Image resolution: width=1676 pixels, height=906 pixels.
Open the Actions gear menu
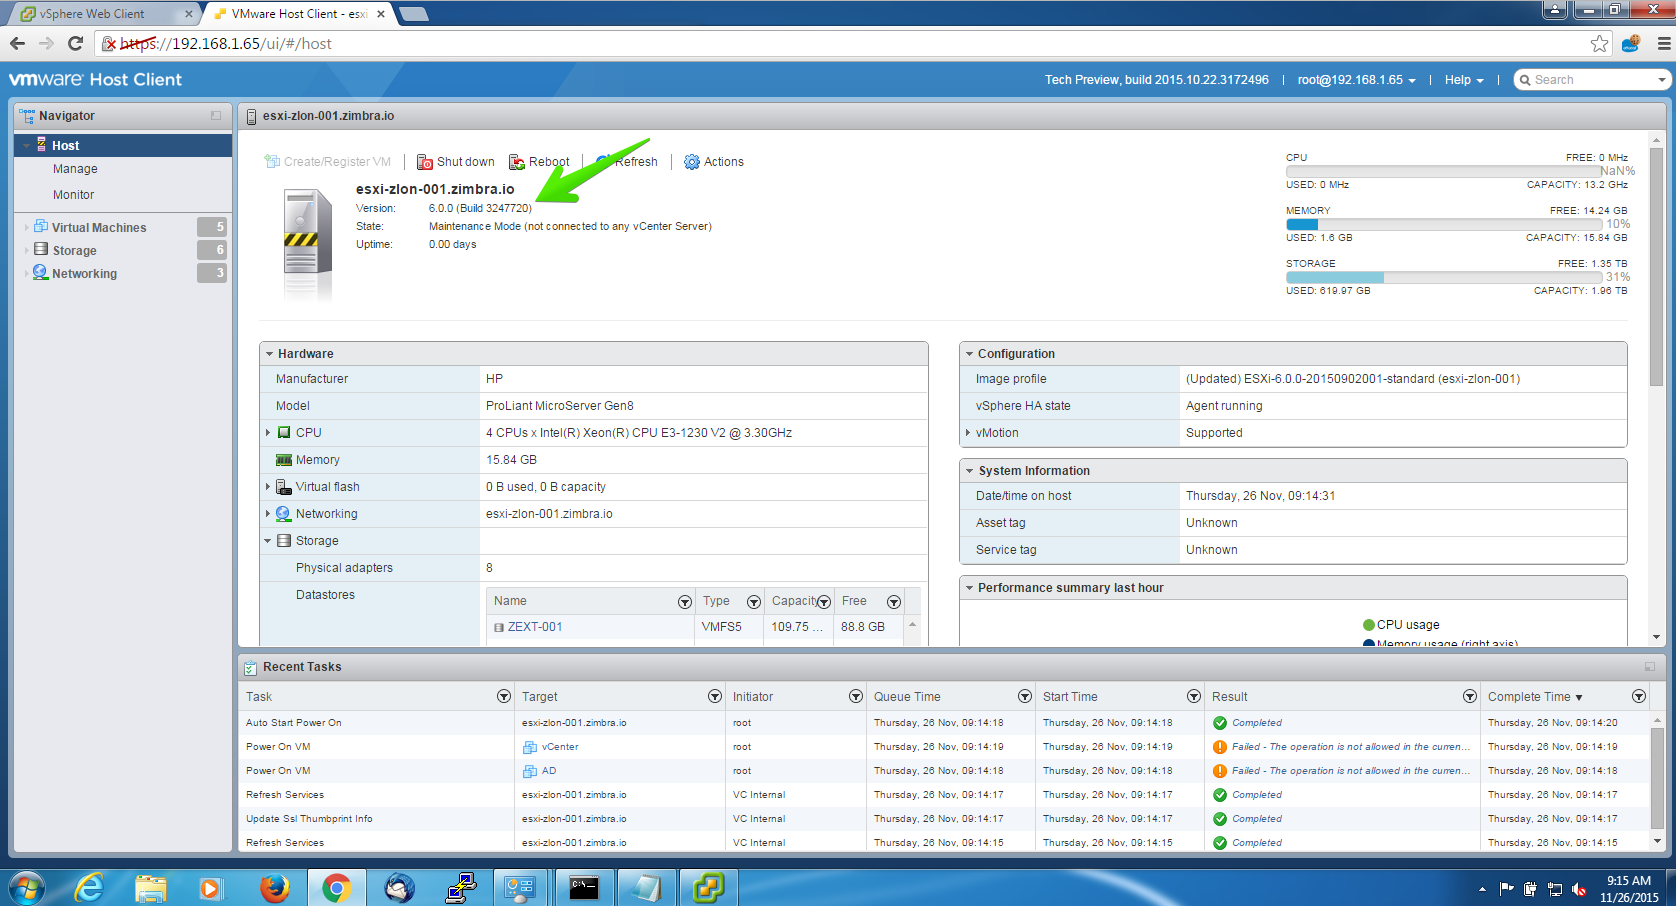[714, 162]
